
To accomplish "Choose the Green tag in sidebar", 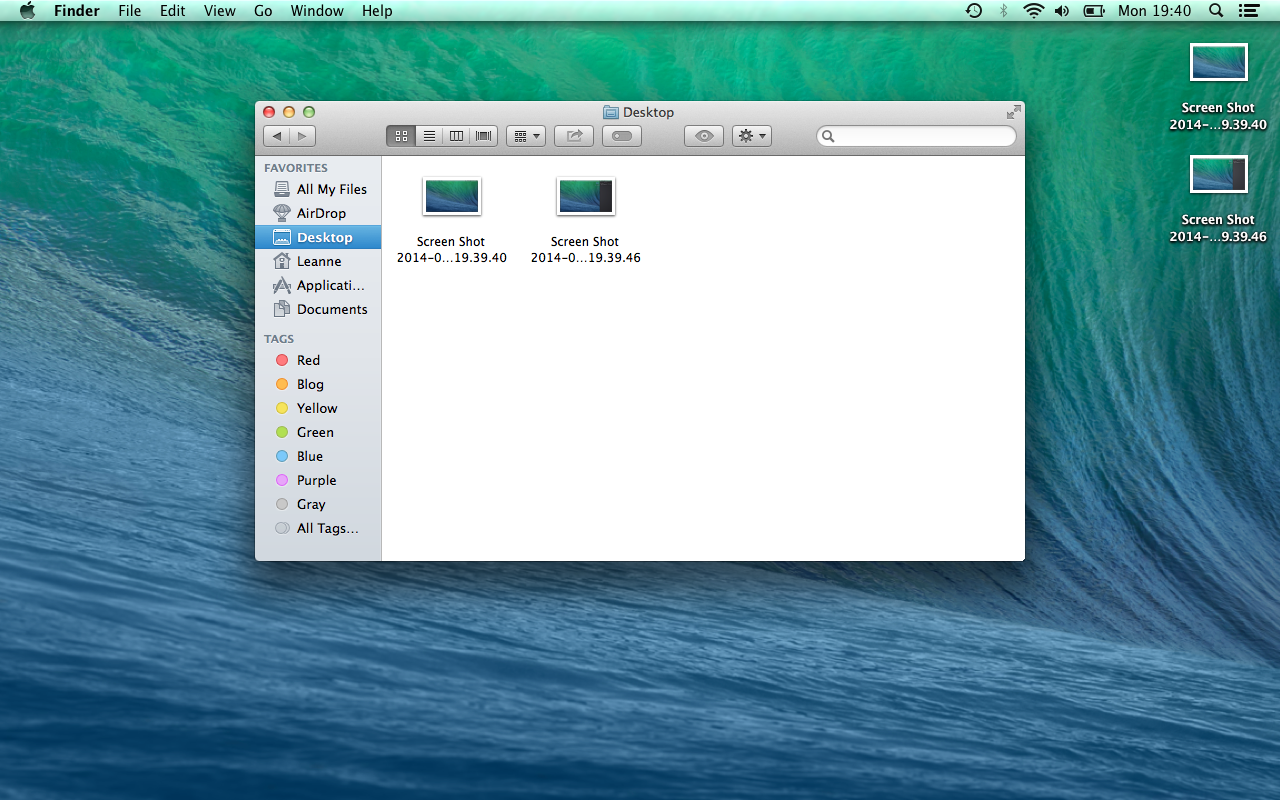I will (x=318, y=432).
